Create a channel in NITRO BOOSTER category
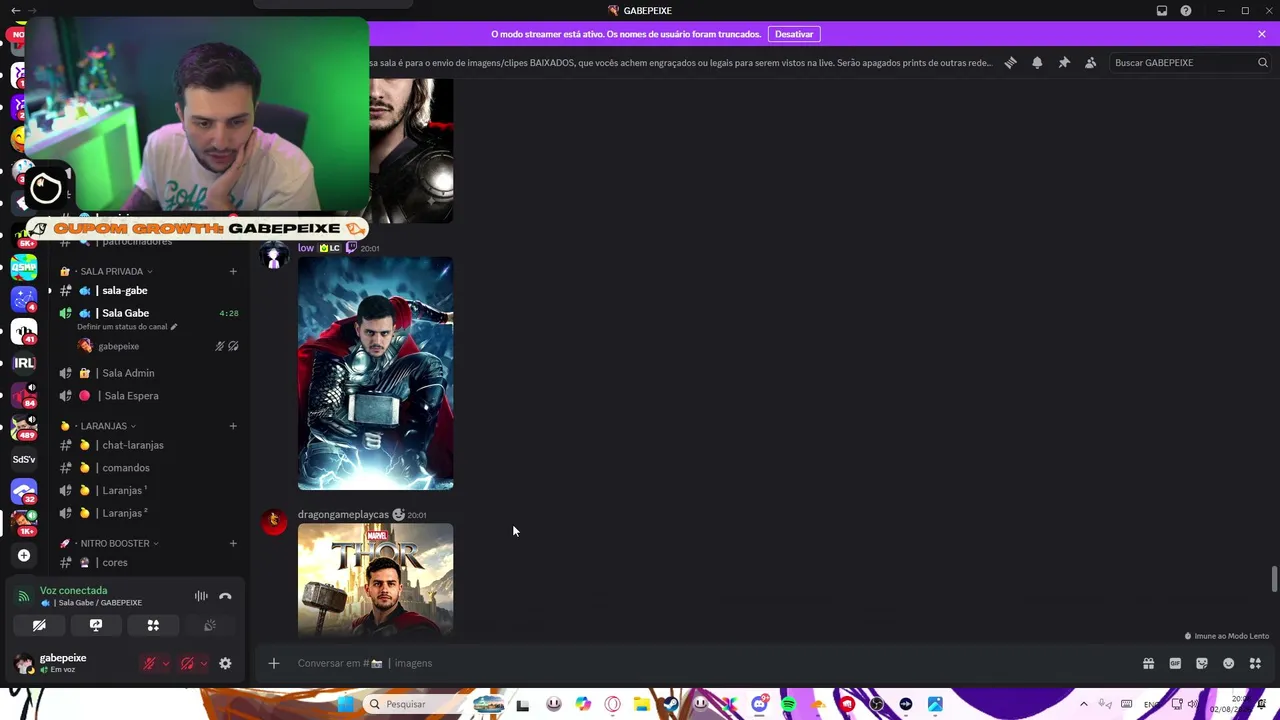This screenshot has width=1280, height=720. (233, 543)
